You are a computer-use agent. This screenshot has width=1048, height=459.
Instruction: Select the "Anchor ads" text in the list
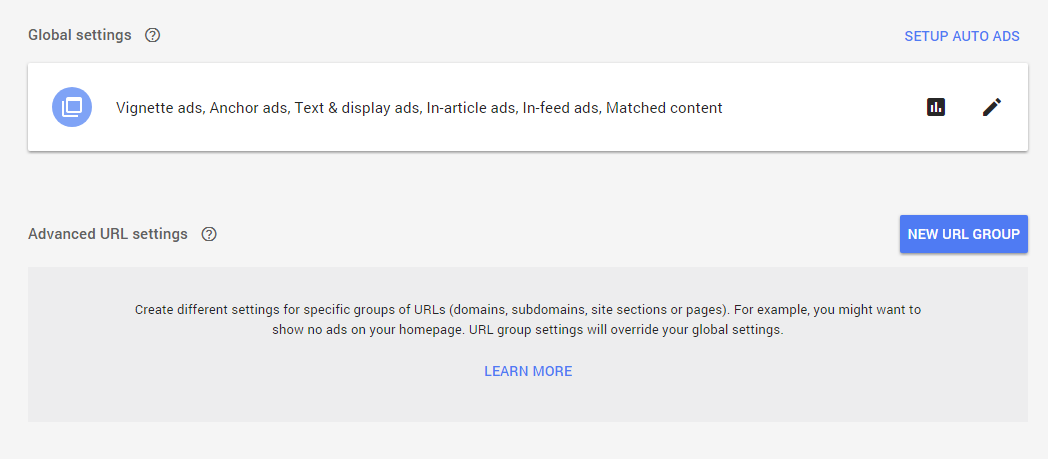point(249,108)
